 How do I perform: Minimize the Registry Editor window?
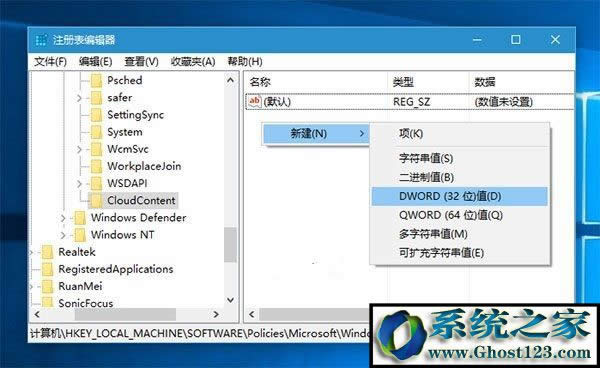pyautogui.click(x=477, y=40)
